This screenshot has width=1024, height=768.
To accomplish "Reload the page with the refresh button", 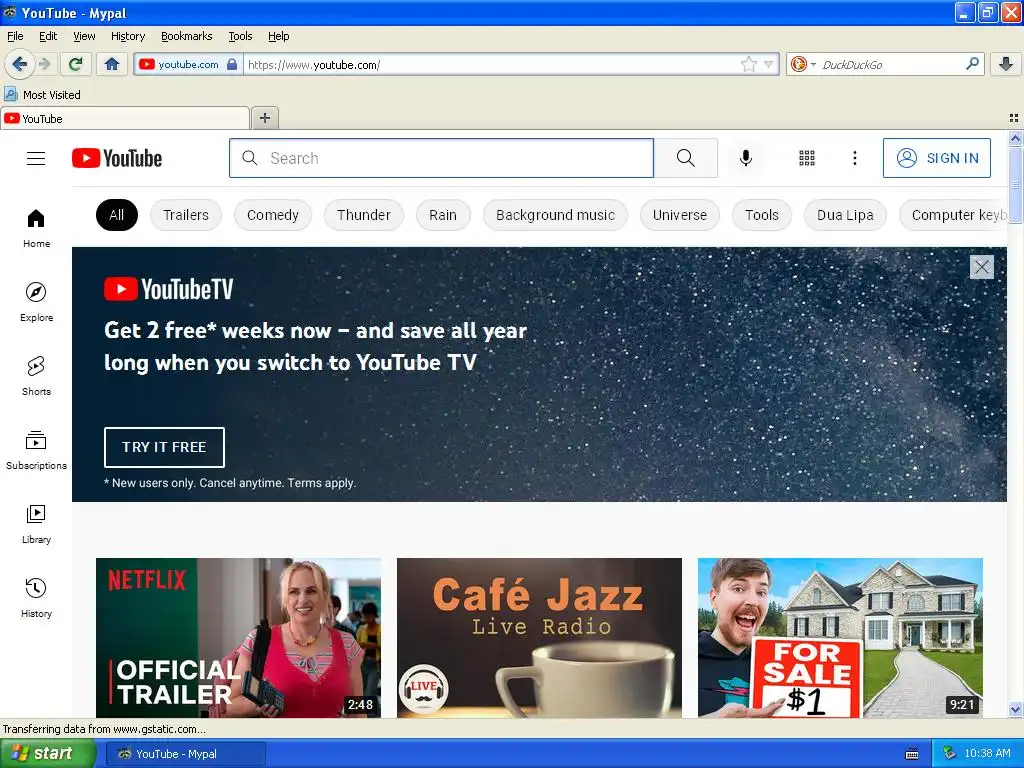I will point(76,64).
